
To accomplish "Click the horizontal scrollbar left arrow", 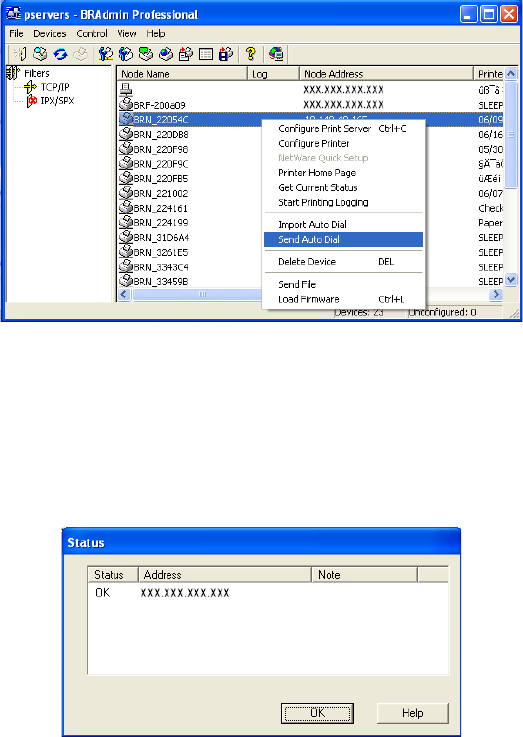I will tap(124, 294).
